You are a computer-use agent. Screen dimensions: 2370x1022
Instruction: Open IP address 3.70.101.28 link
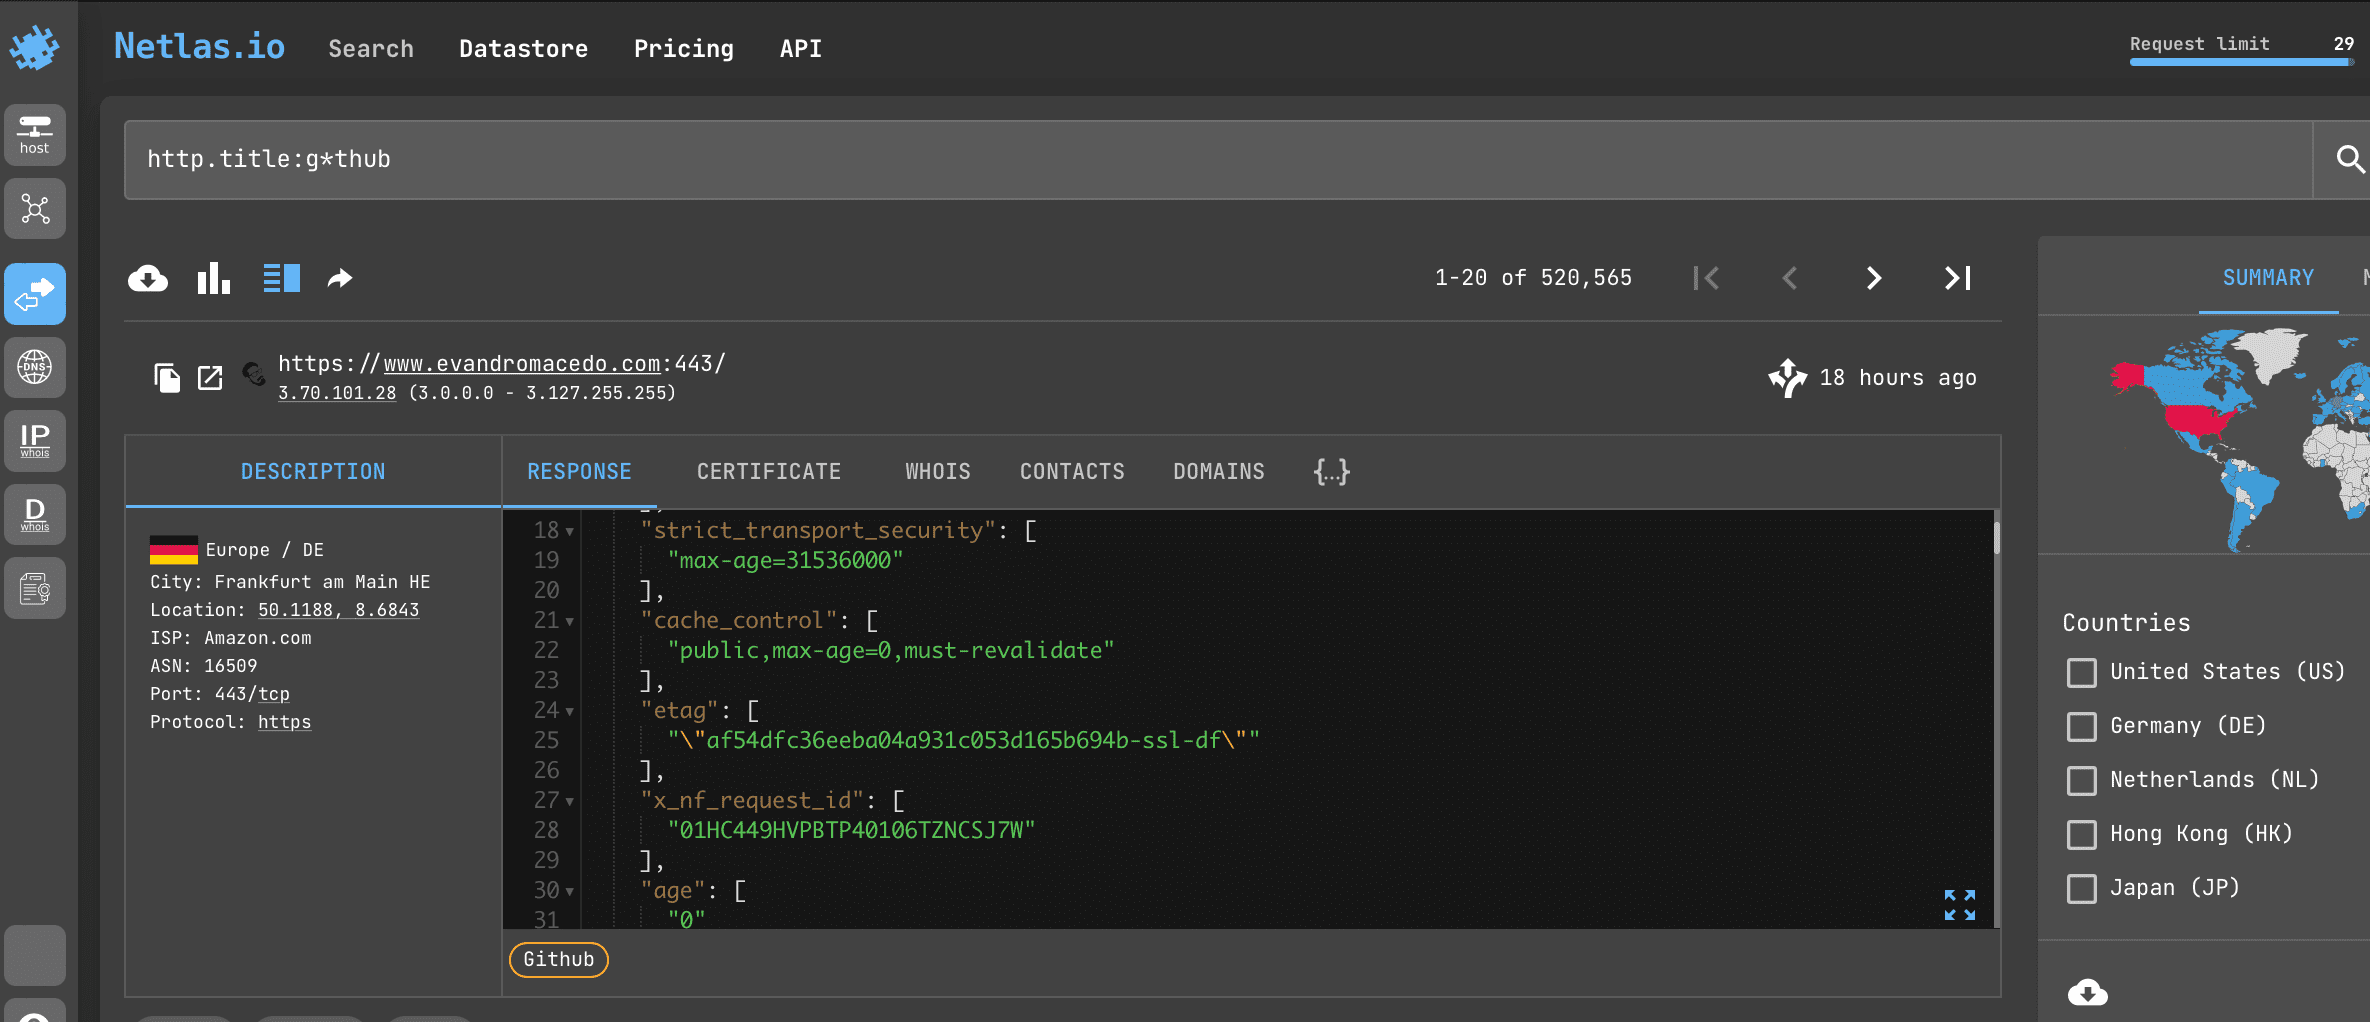pos(337,393)
